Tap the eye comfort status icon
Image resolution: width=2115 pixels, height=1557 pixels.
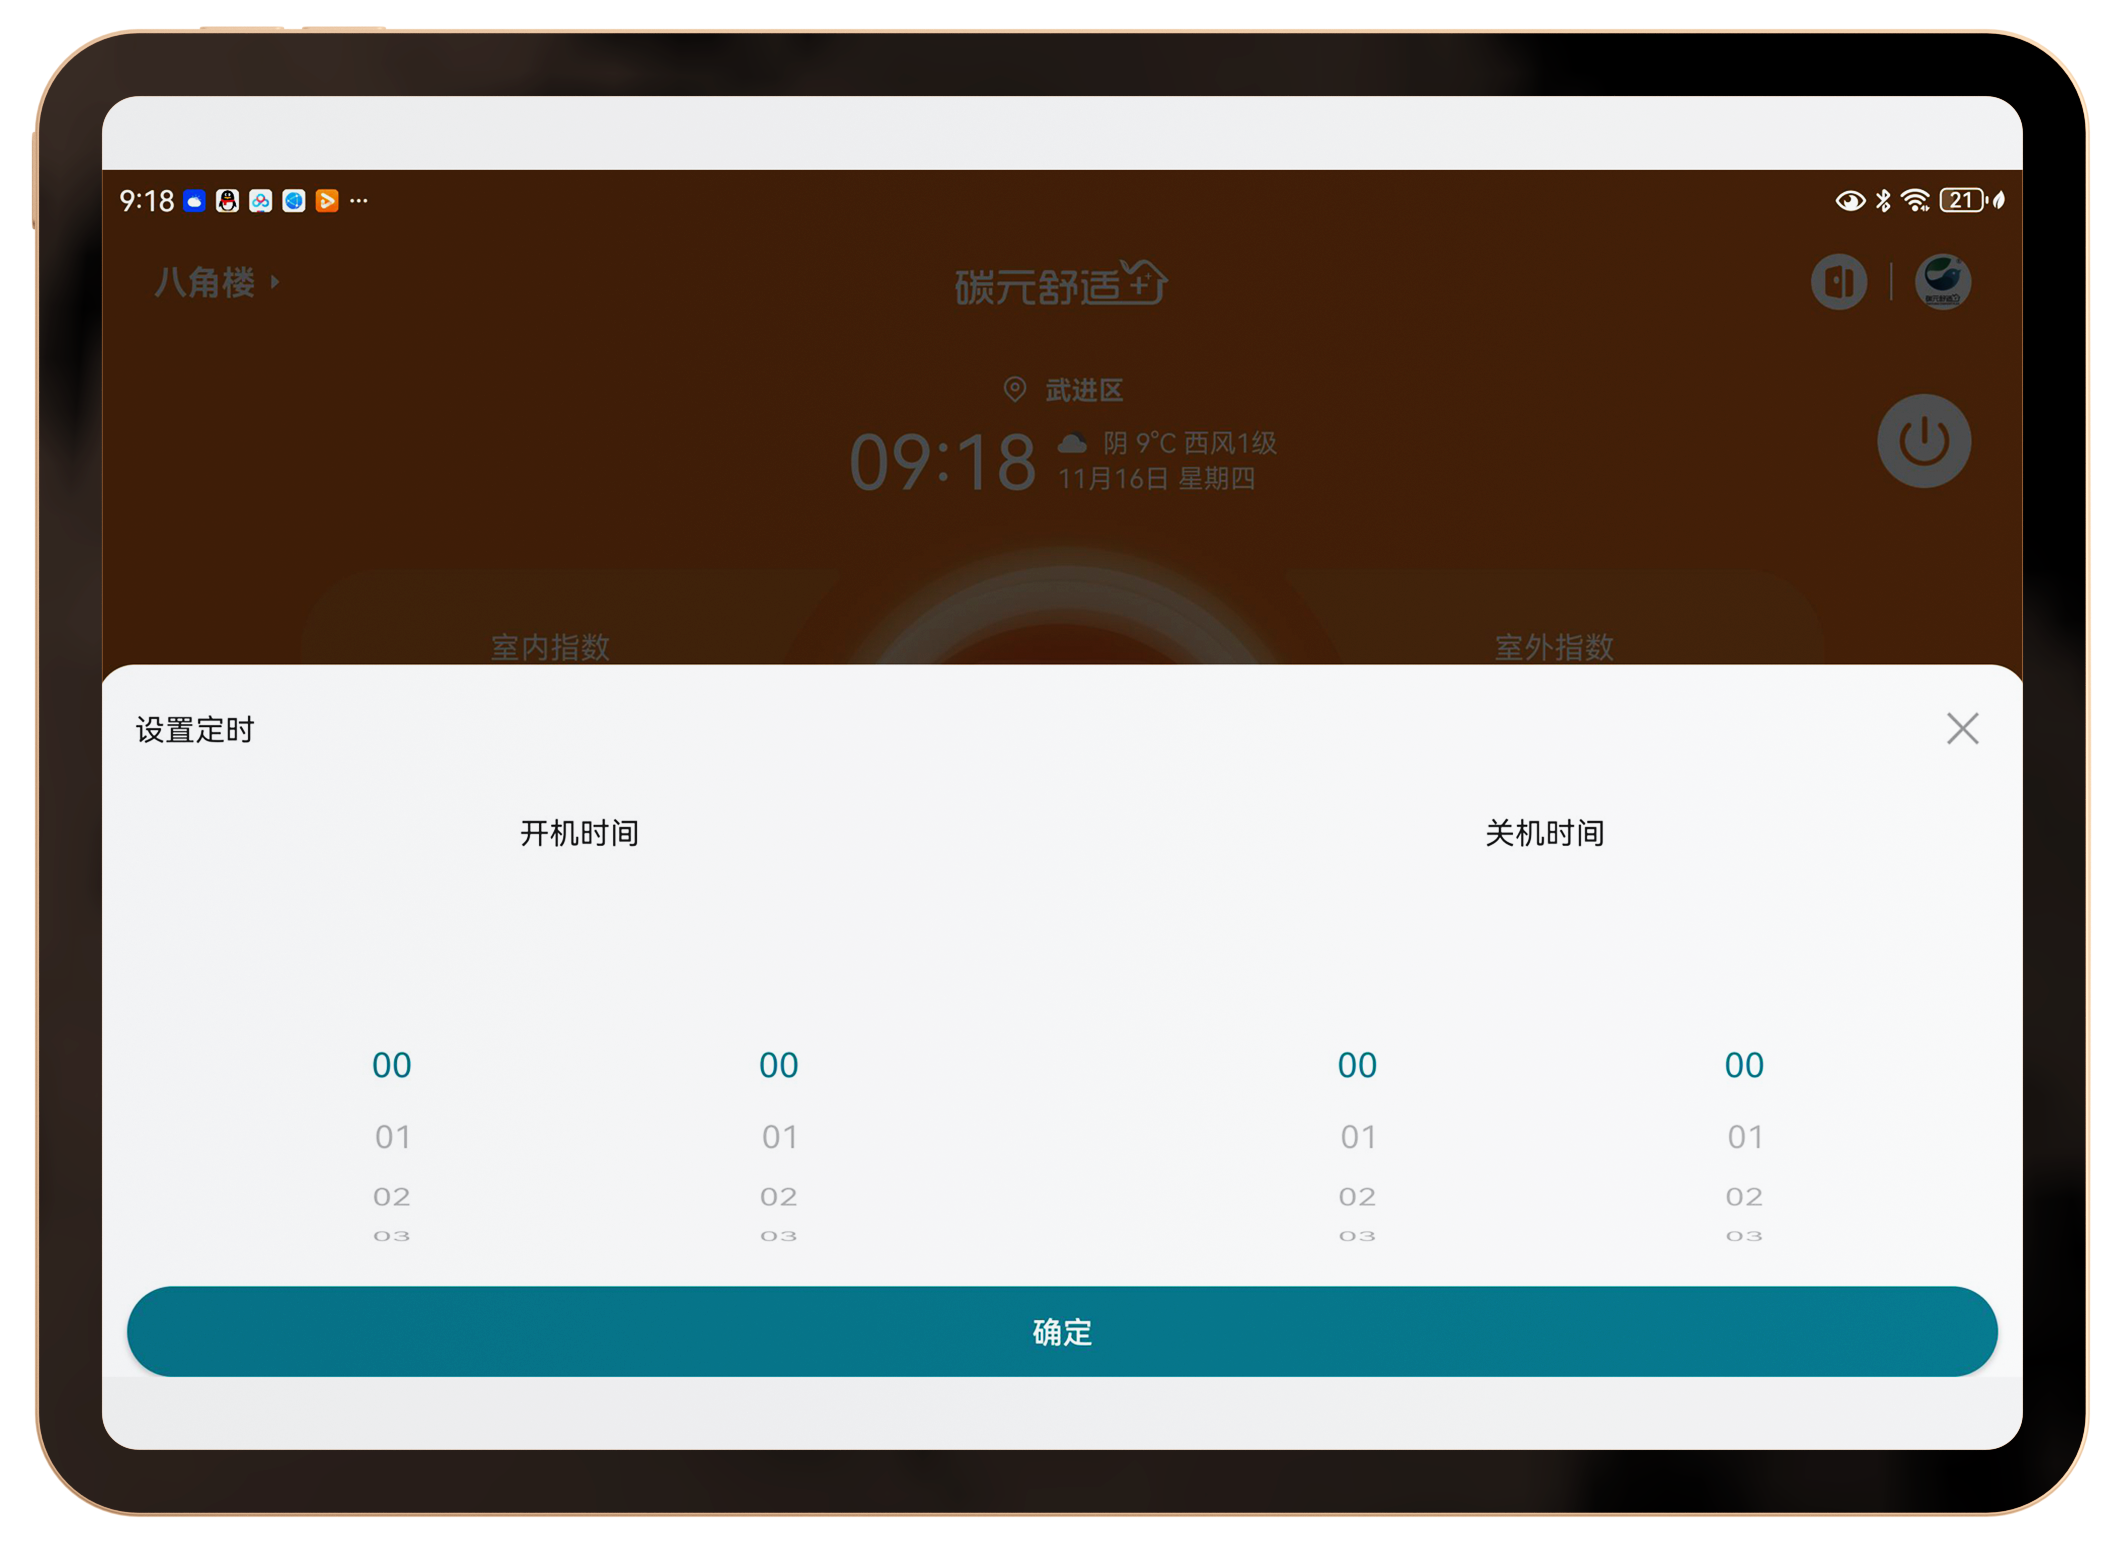[1849, 201]
